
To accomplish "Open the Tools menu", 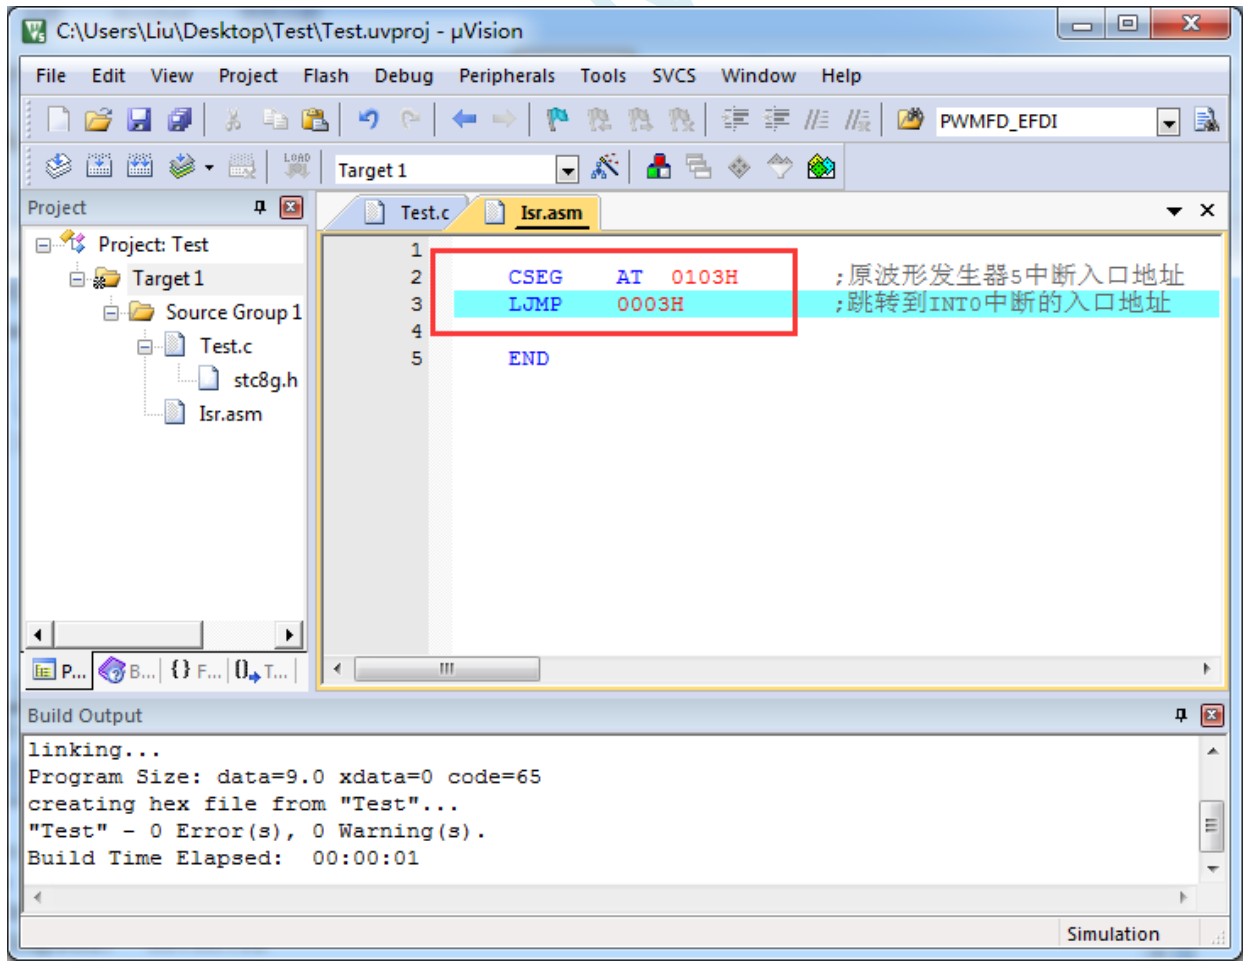I will [603, 76].
